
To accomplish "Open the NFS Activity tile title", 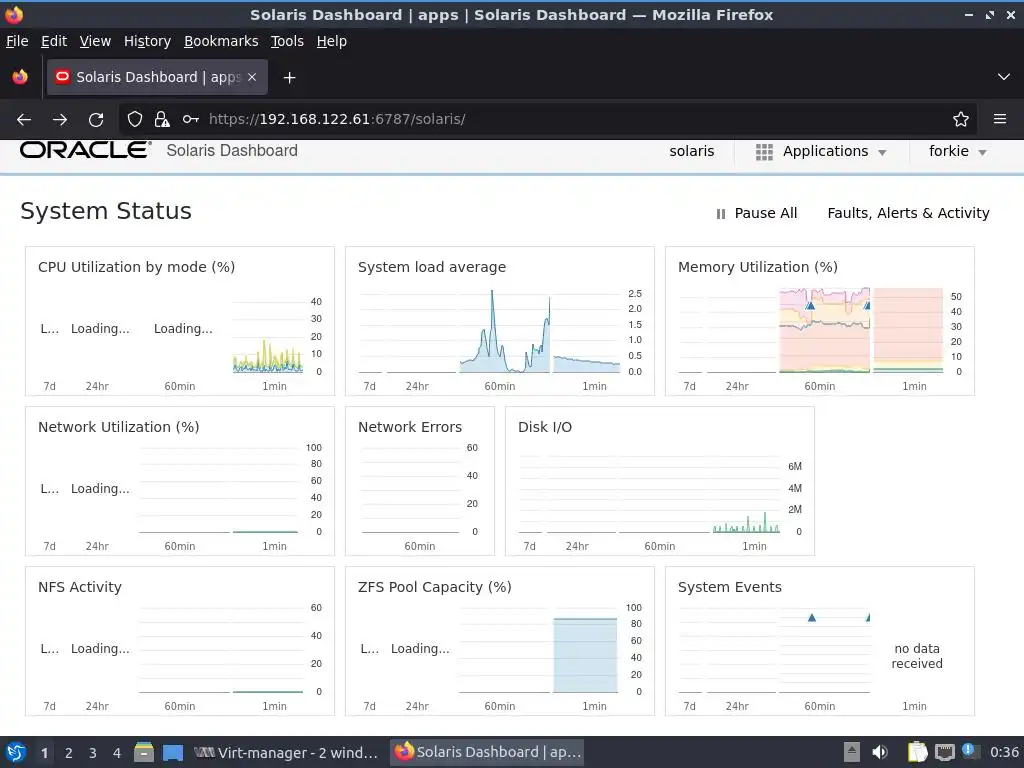I will tap(80, 587).
